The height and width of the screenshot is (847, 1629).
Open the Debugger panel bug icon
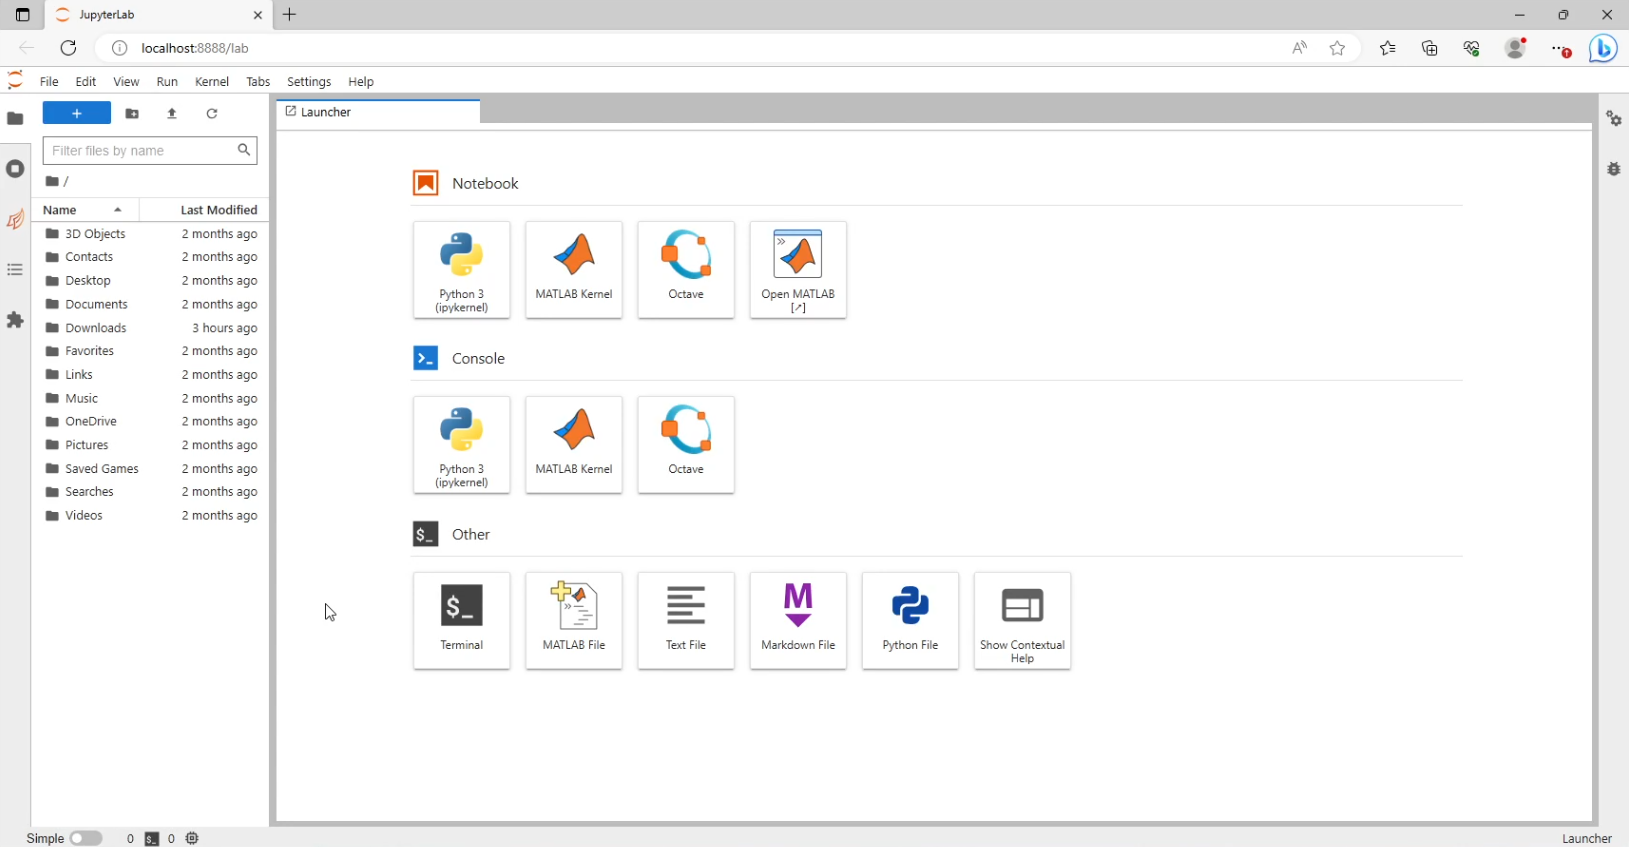pyautogui.click(x=1614, y=169)
